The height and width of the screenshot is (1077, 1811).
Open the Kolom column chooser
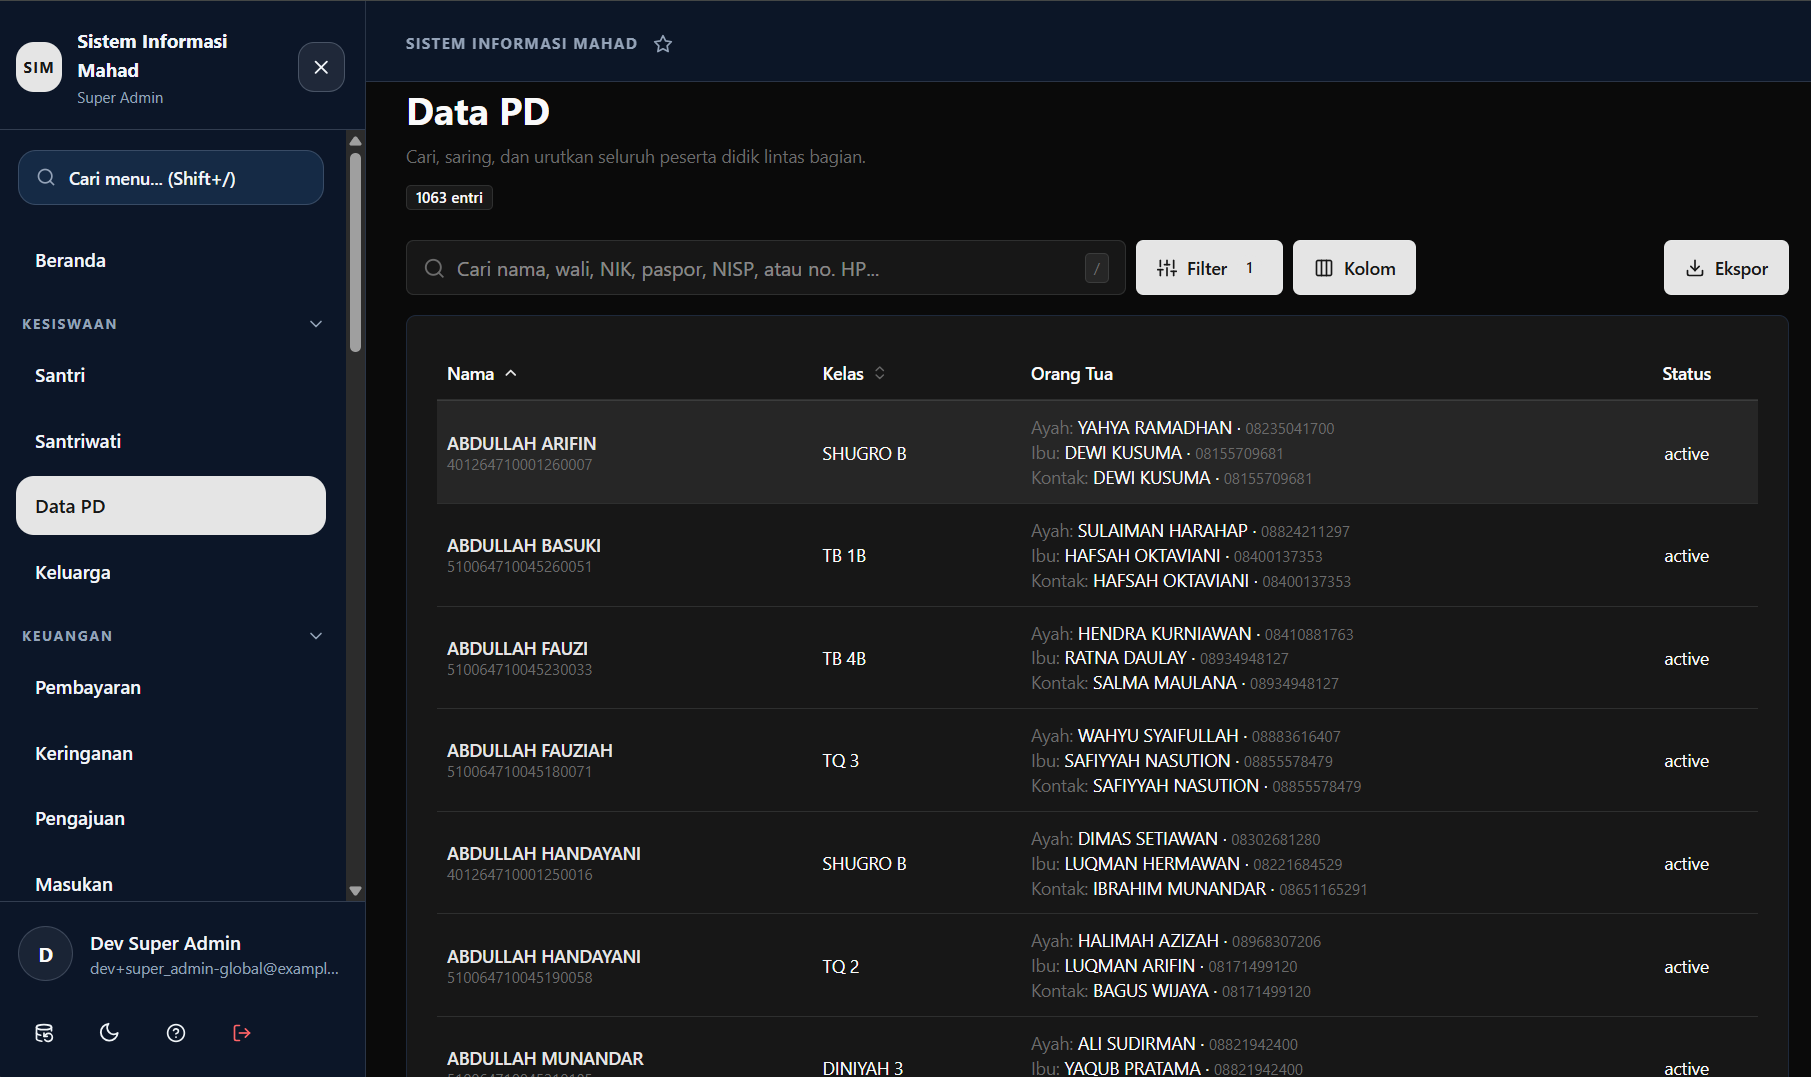click(x=1354, y=268)
